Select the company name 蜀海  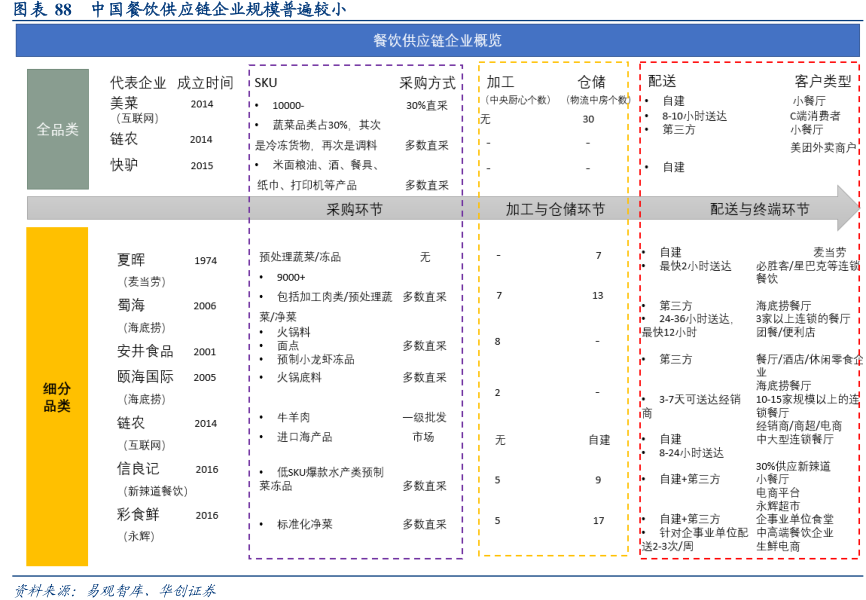[x=131, y=305]
